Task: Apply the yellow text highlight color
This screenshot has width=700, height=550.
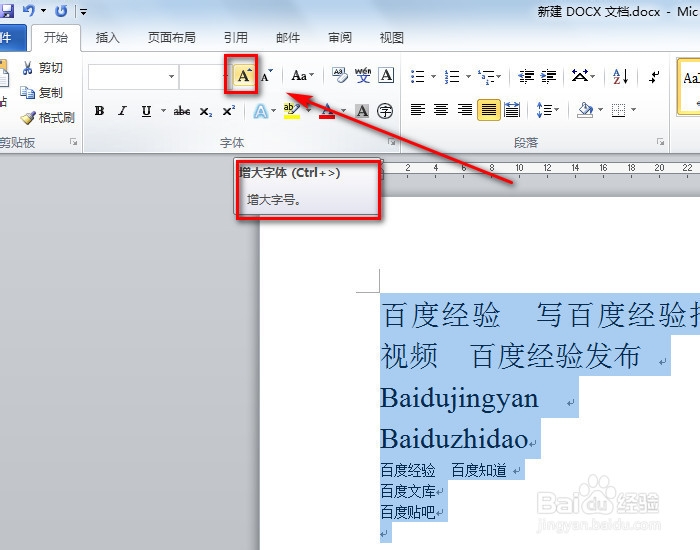Action: 292,110
